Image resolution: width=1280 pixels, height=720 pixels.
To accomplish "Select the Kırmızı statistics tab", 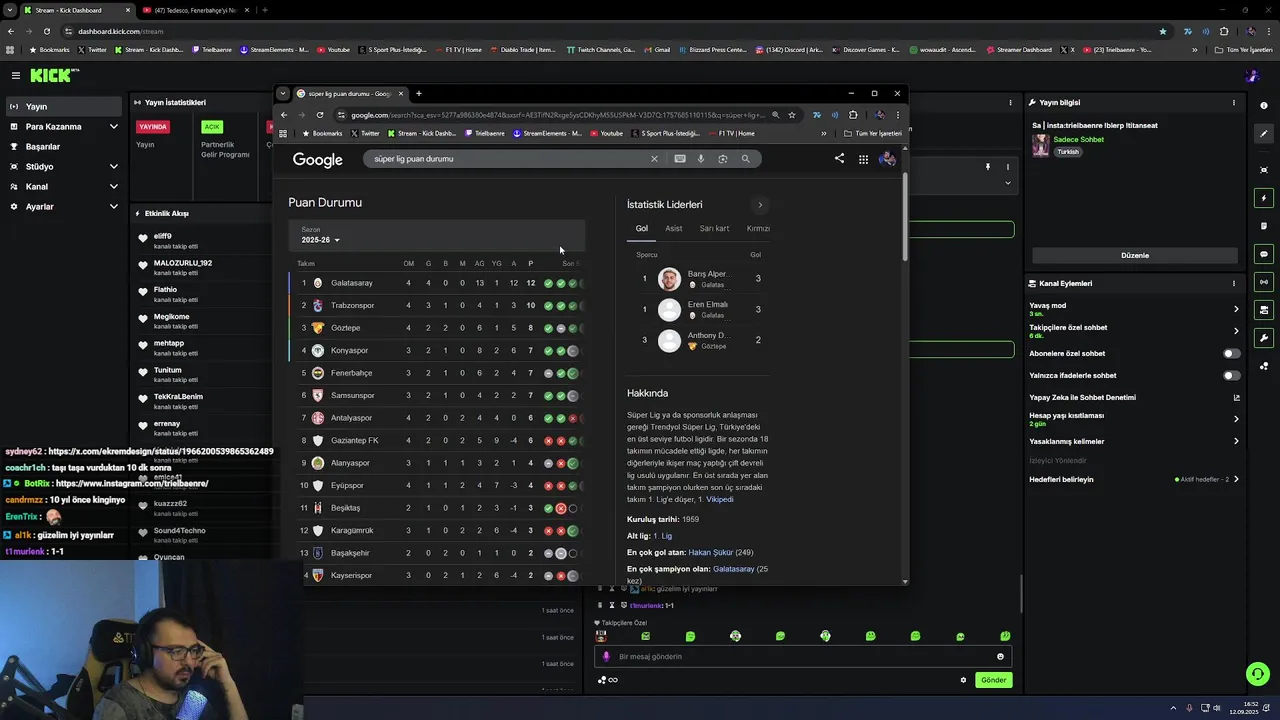I will click(x=758, y=229).
